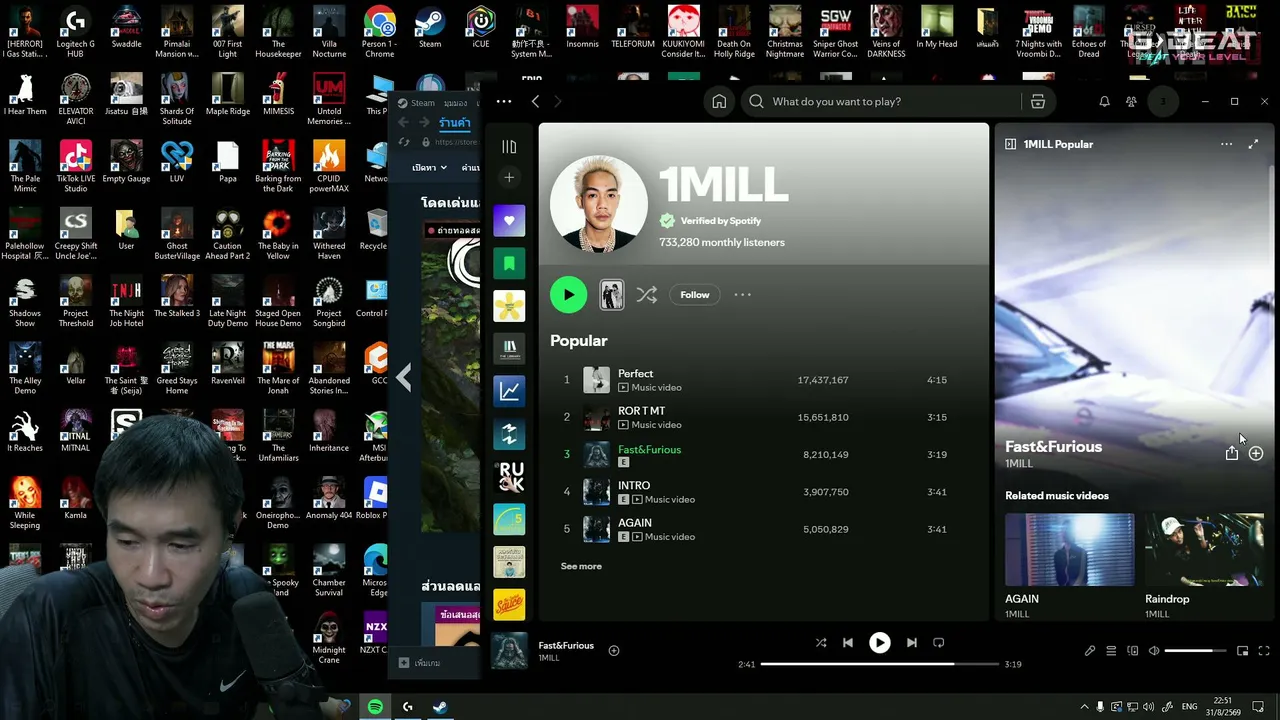Follow the artist 1MILL
The width and height of the screenshot is (1280, 720).
tap(695, 295)
